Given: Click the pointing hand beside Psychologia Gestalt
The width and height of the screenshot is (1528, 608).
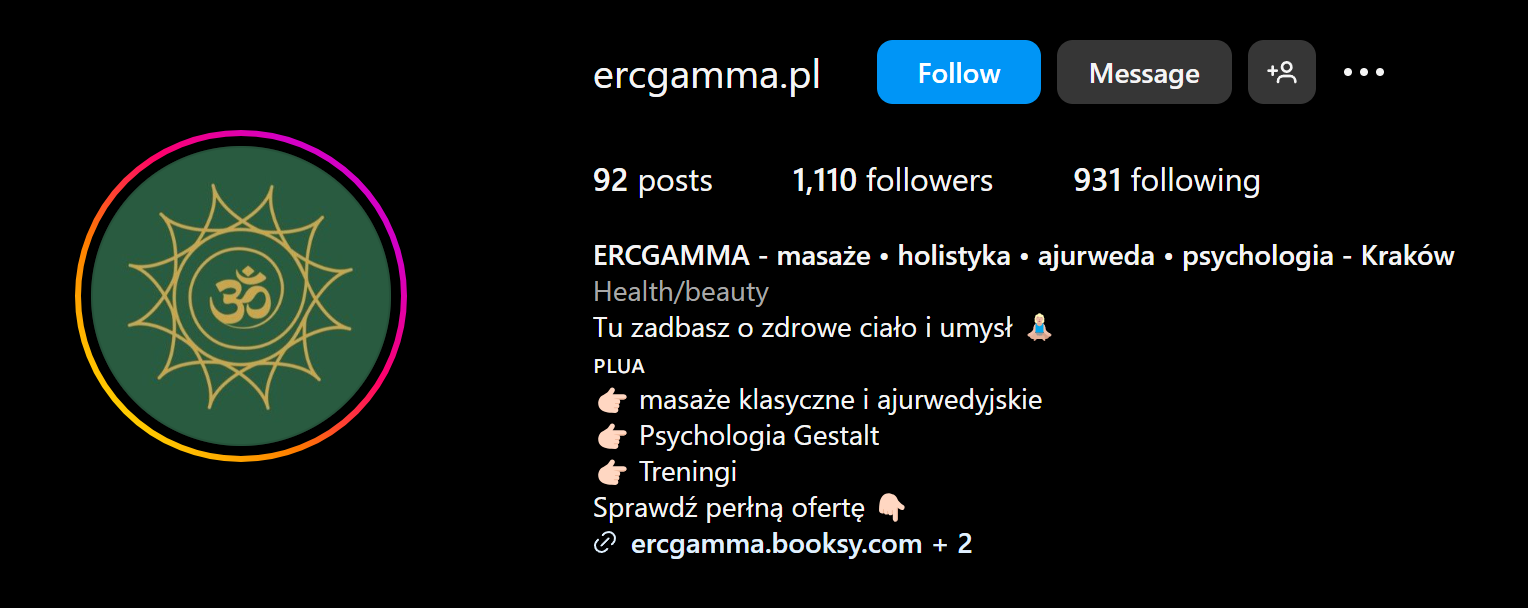Looking at the screenshot, I should [610, 437].
